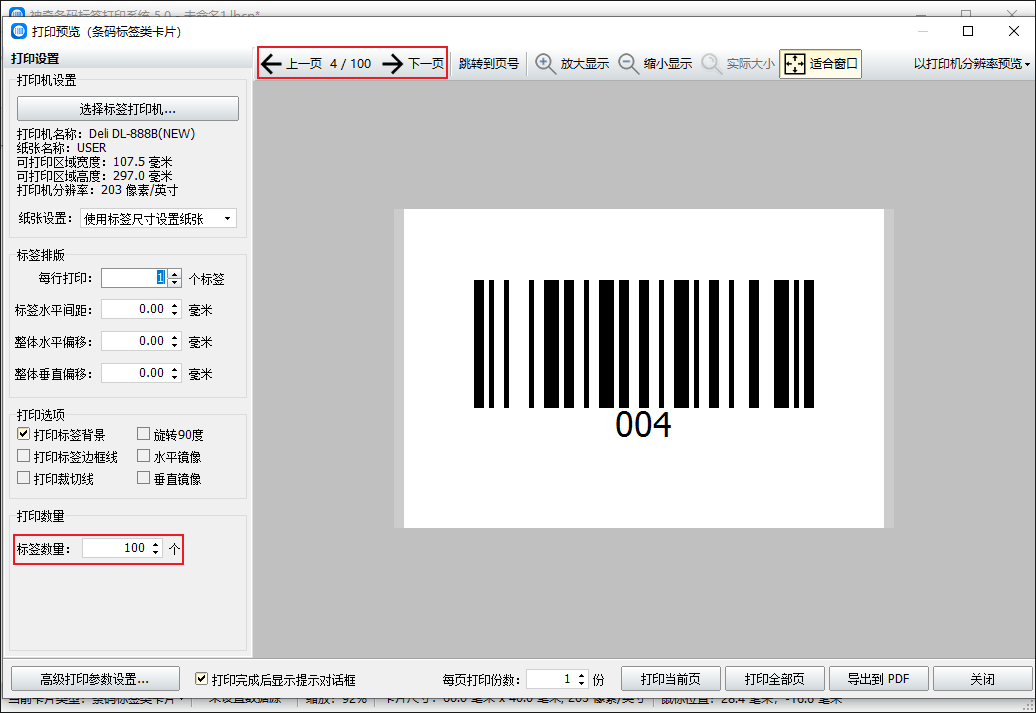Click 关闭 button
1036x713 pixels.
point(982,679)
